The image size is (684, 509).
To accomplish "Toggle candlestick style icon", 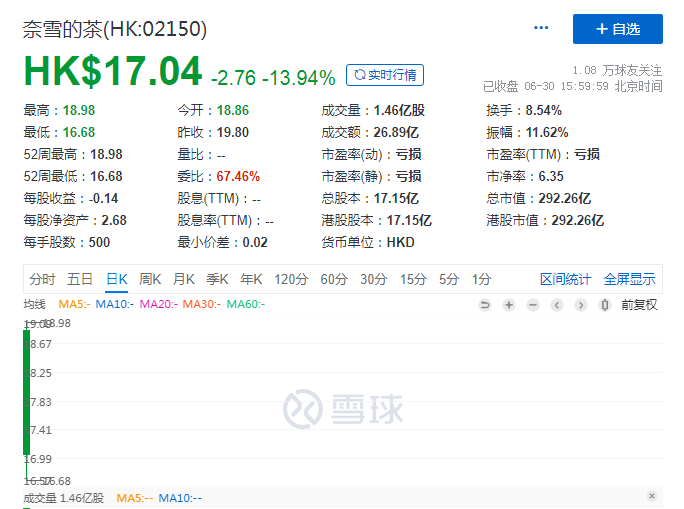I will [605, 305].
